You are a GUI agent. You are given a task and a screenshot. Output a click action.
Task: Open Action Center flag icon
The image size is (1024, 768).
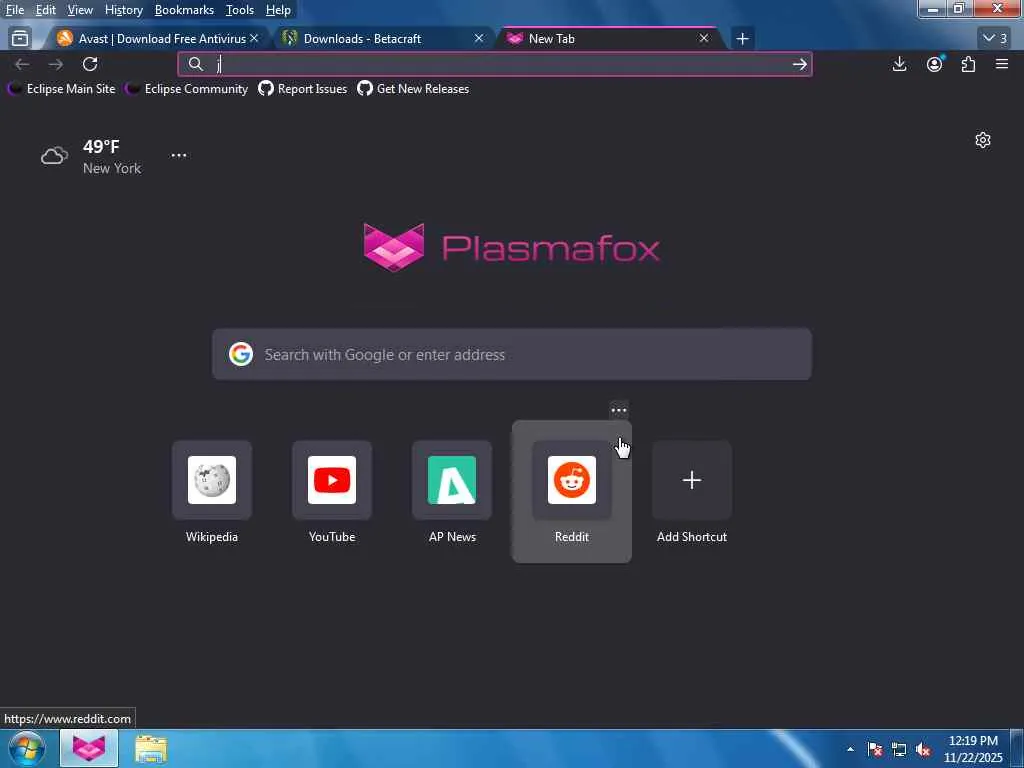click(875, 749)
